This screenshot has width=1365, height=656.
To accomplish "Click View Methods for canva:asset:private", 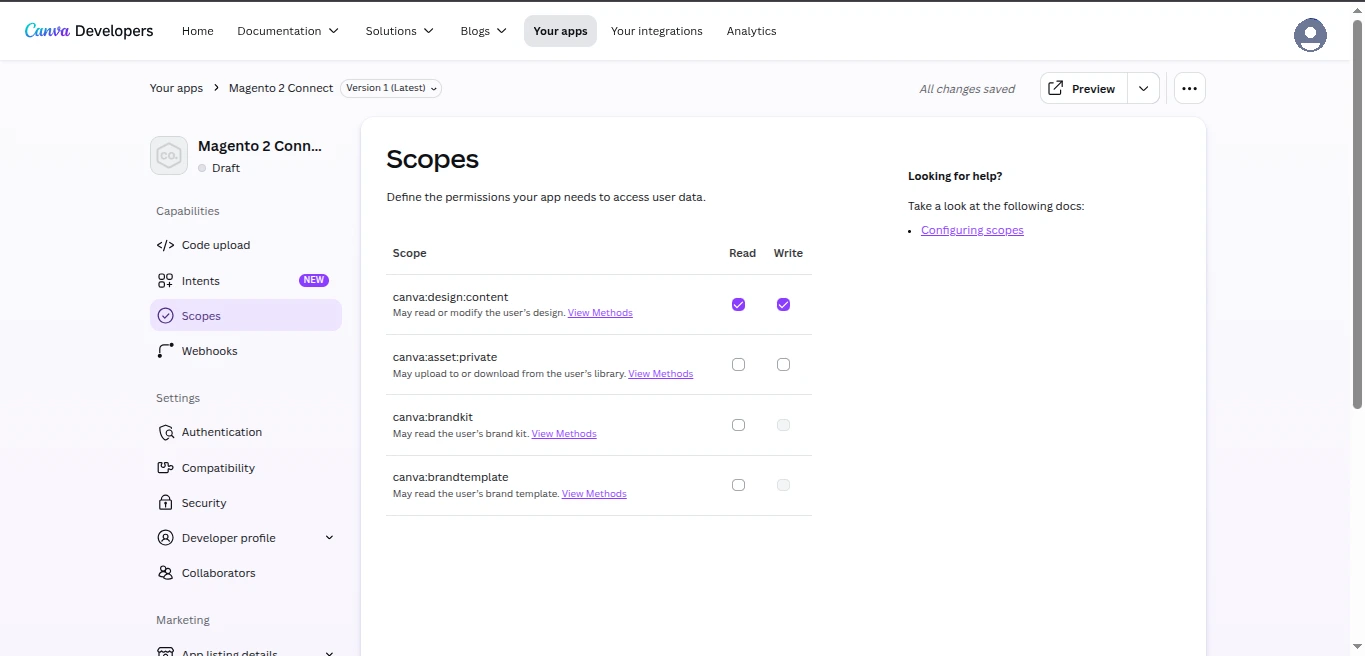I will [x=660, y=374].
